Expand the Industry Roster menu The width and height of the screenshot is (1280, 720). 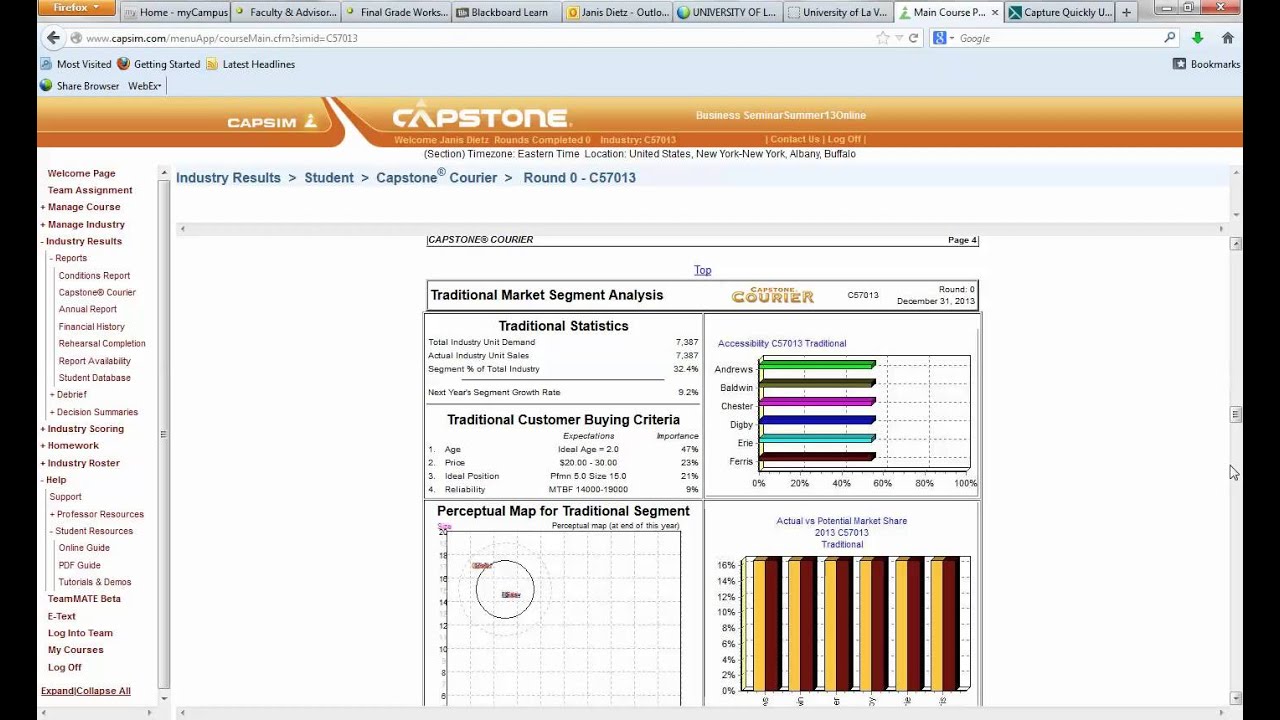coord(80,463)
